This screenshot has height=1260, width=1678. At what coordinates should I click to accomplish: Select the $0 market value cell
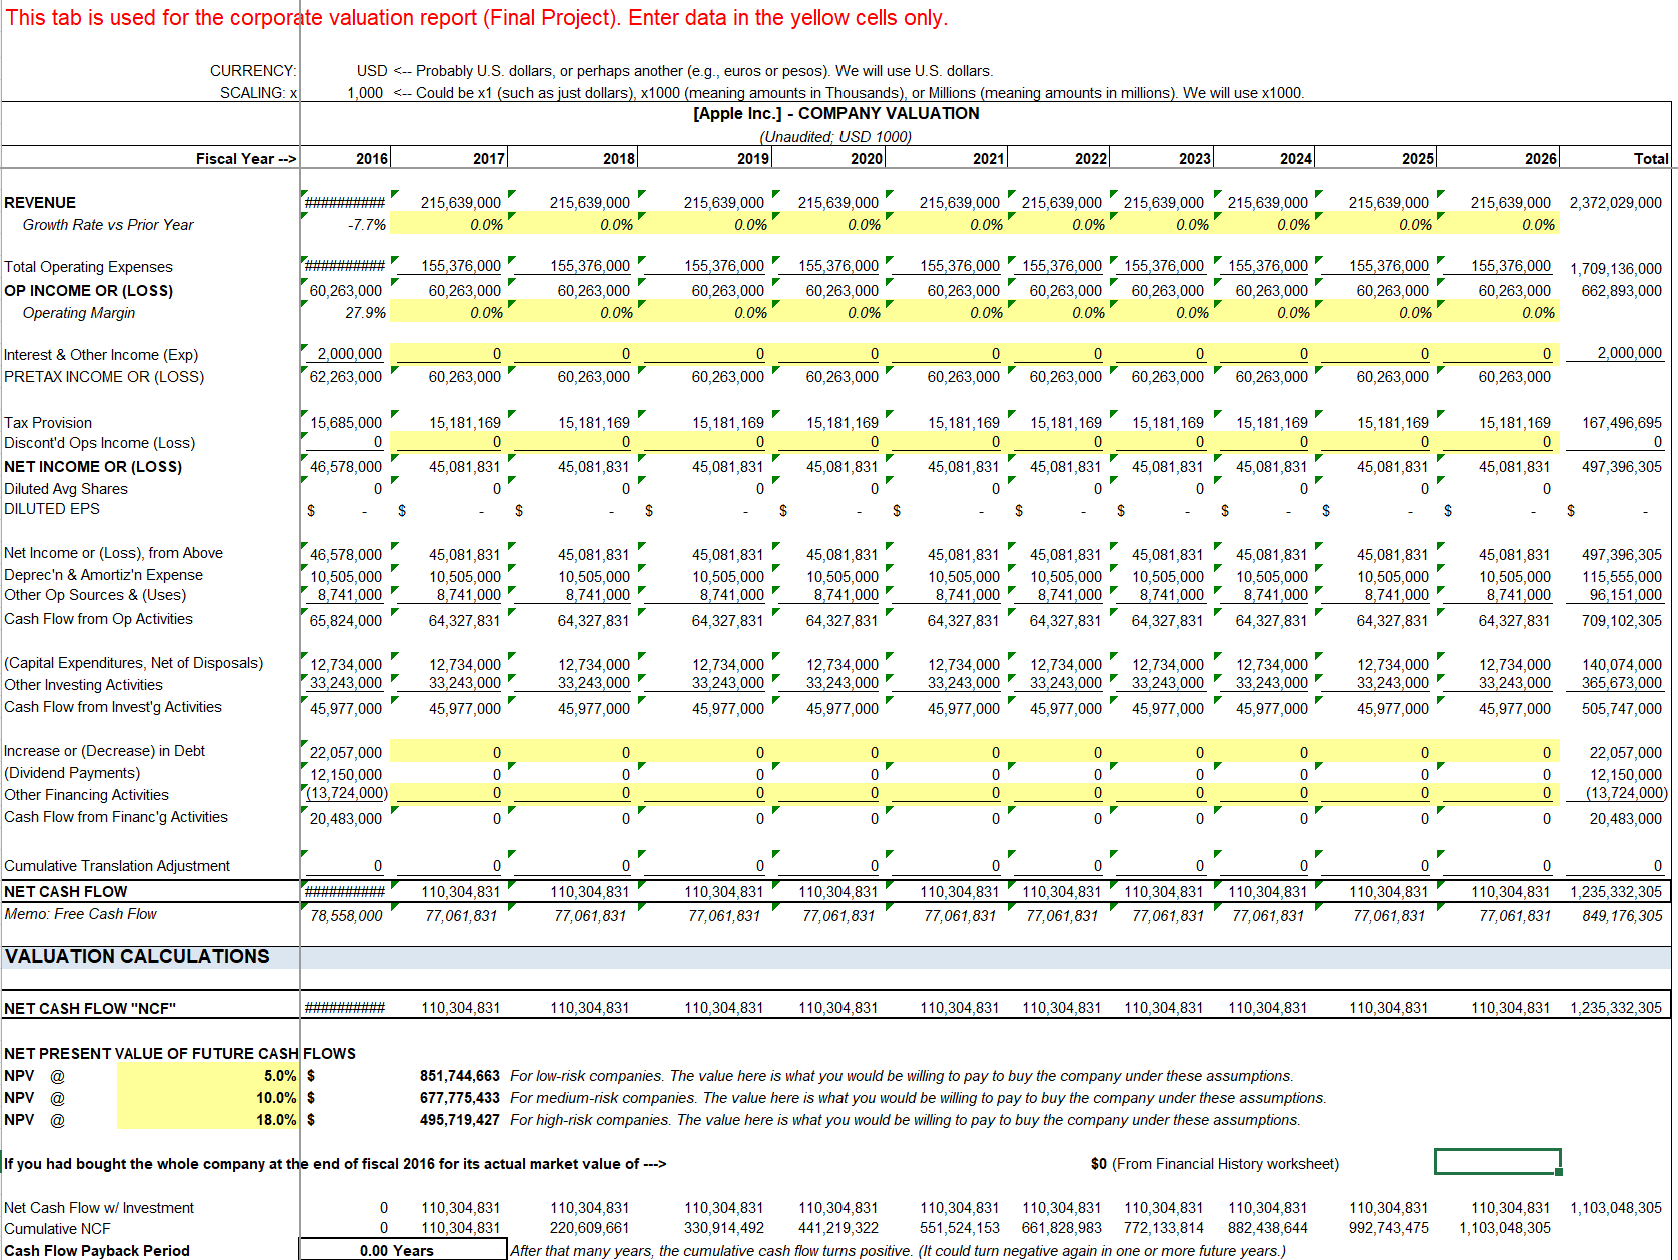[x=1099, y=1164]
